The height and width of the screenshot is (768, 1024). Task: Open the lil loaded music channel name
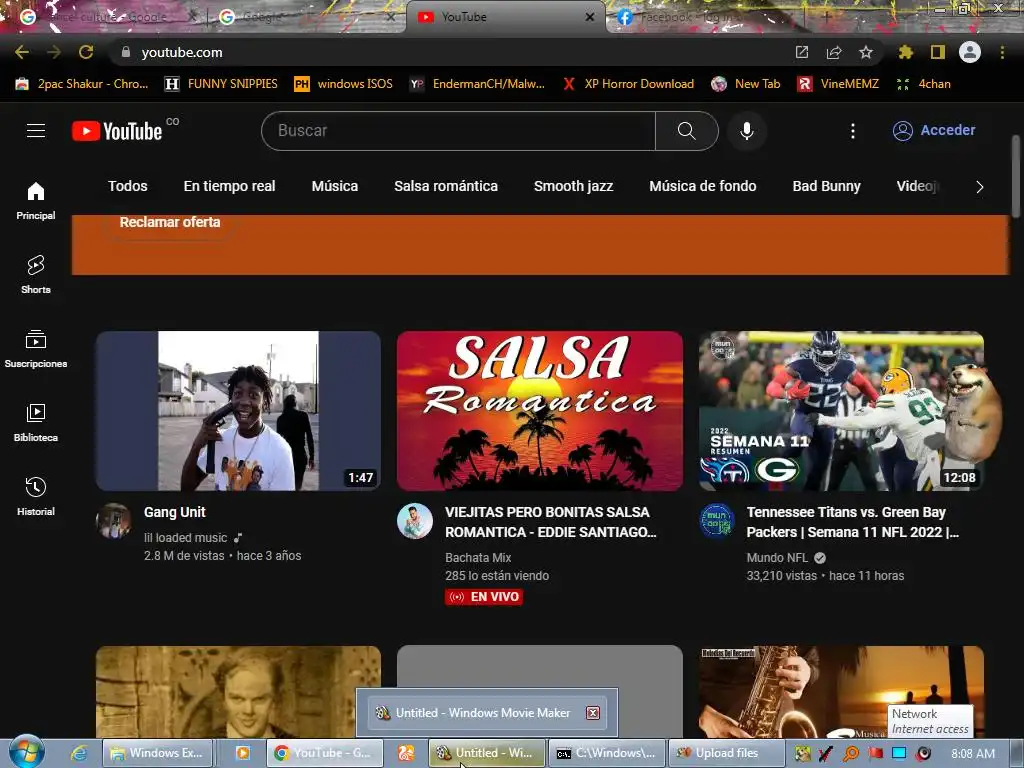[x=185, y=537]
